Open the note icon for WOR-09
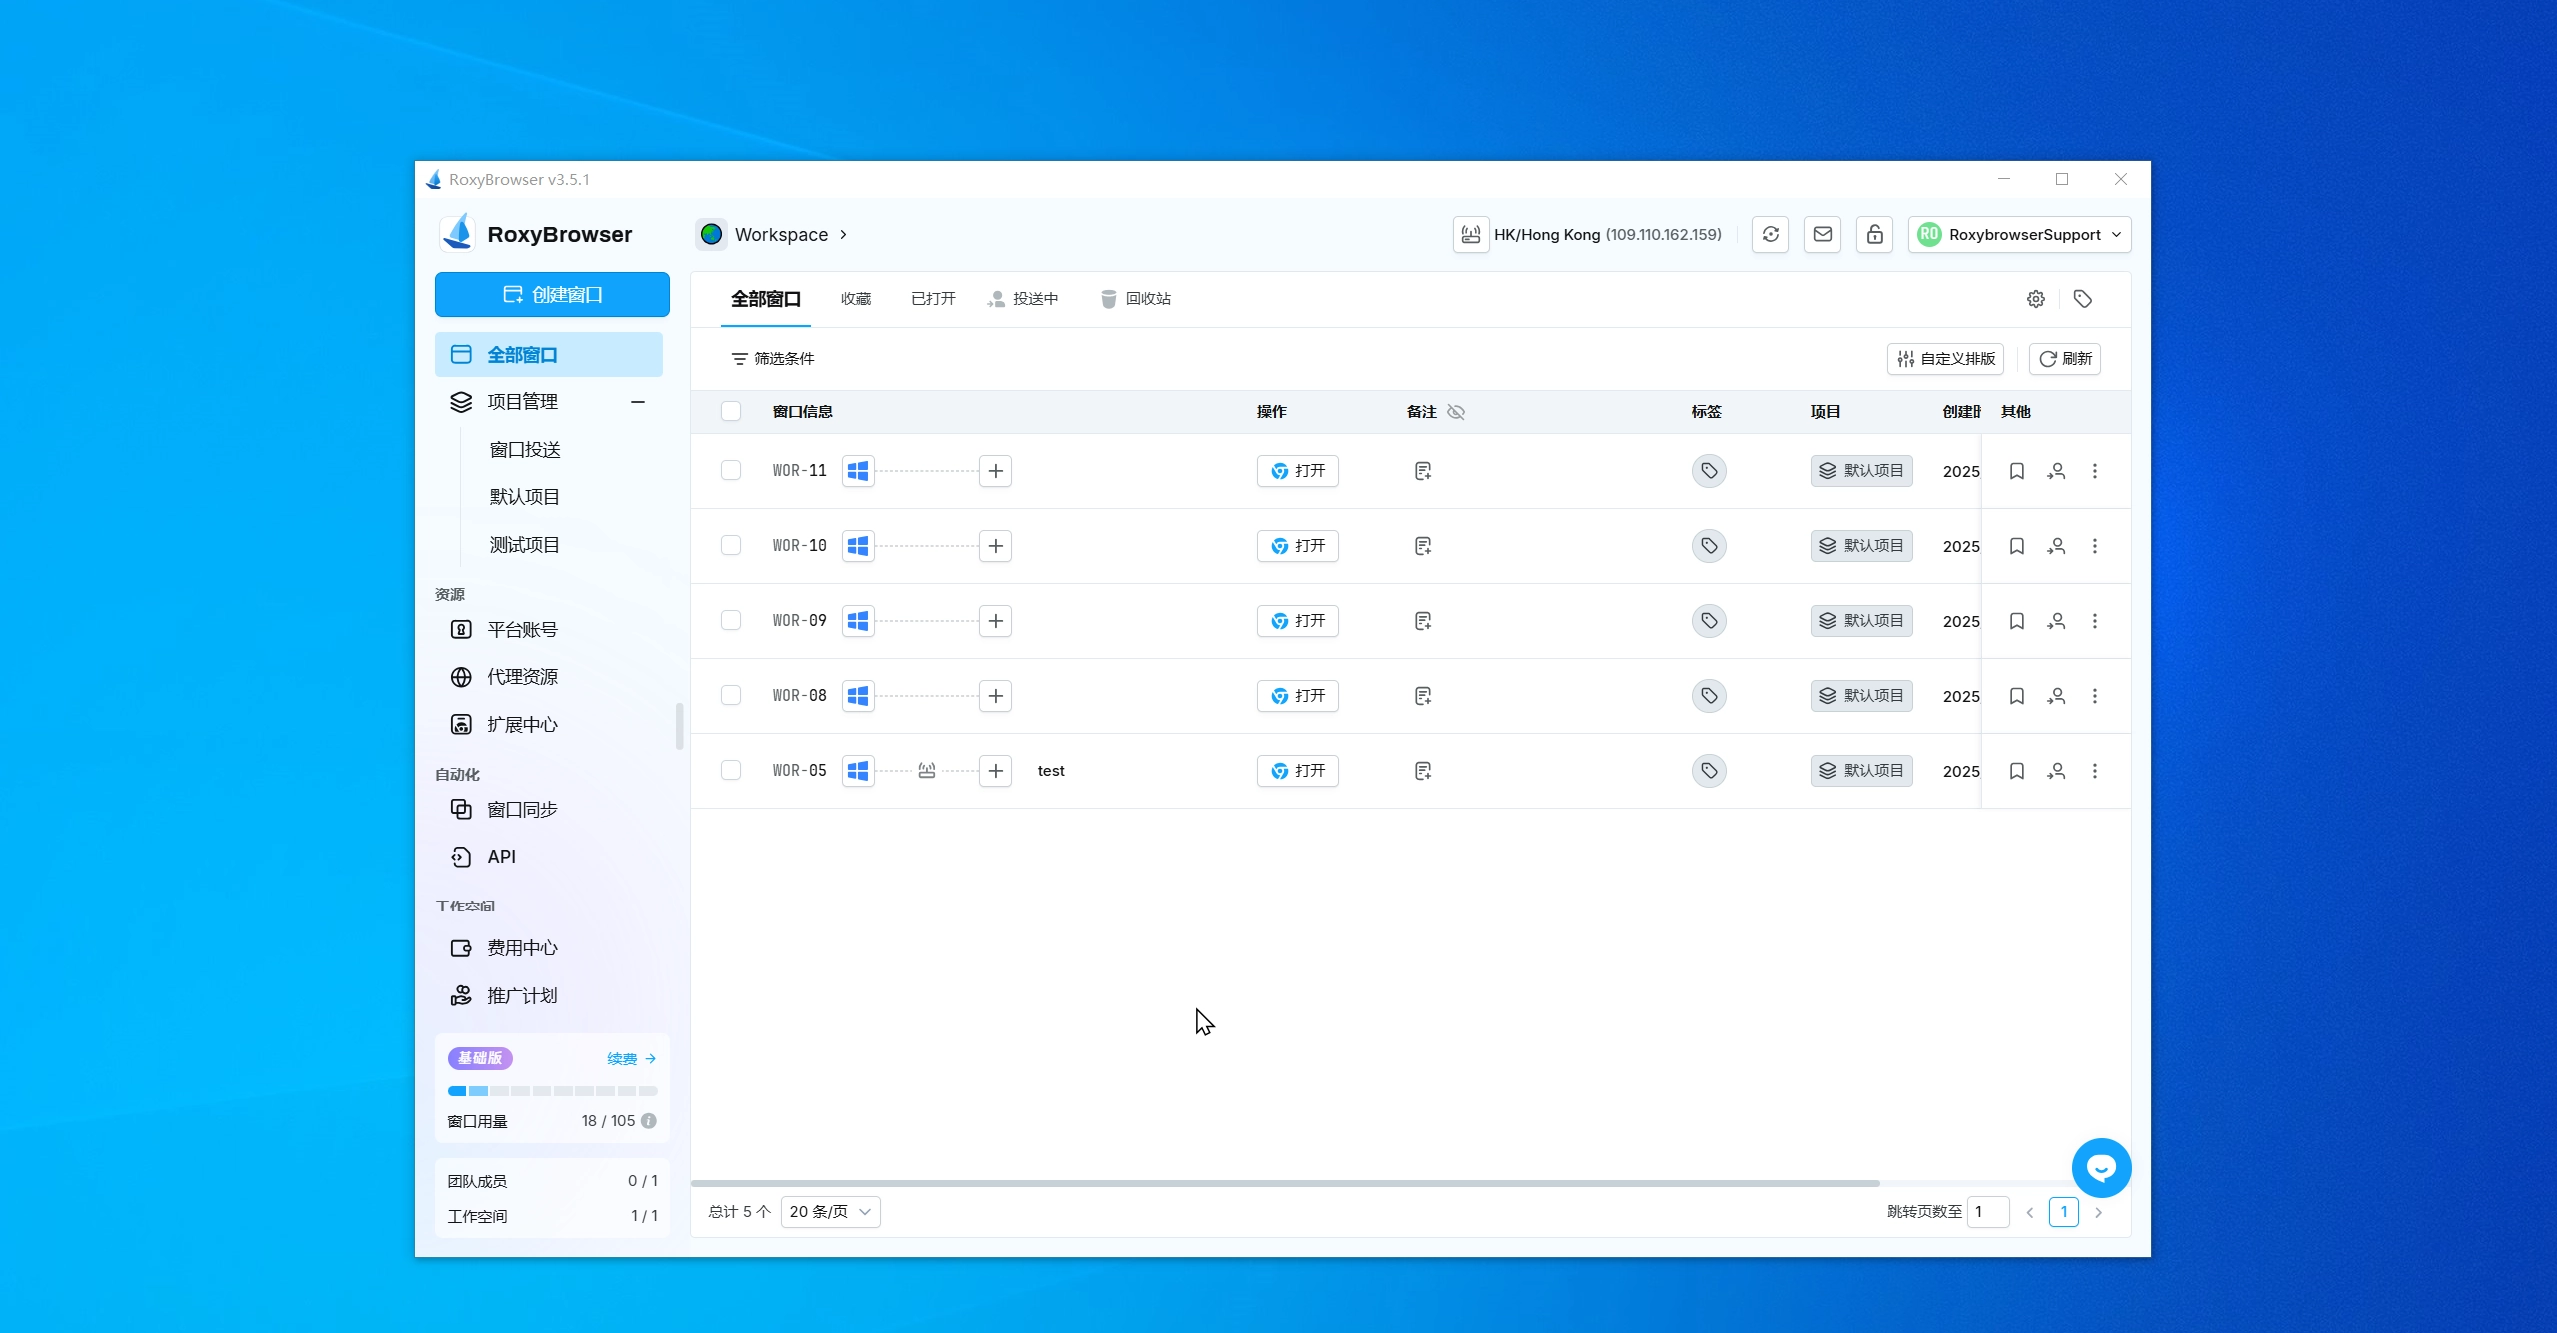 pyautogui.click(x=1423, y=621)
